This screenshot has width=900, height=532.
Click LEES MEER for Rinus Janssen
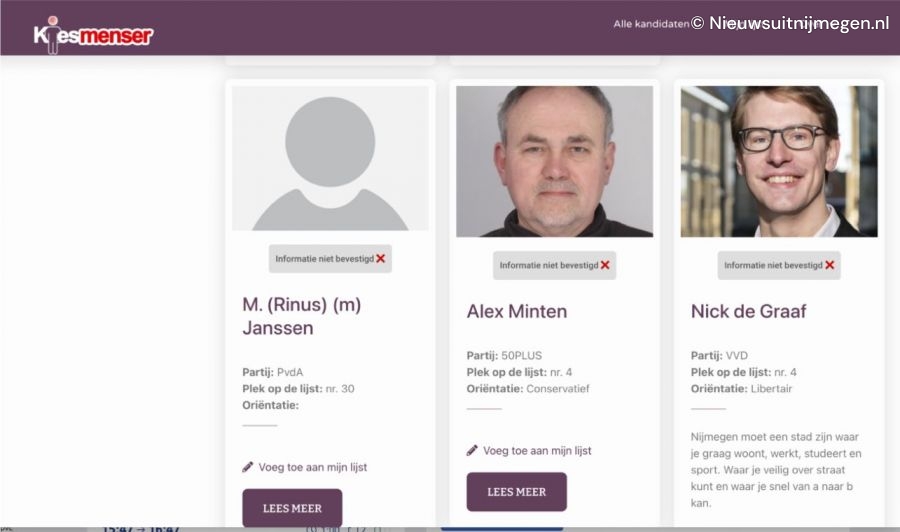coord(292,508)
